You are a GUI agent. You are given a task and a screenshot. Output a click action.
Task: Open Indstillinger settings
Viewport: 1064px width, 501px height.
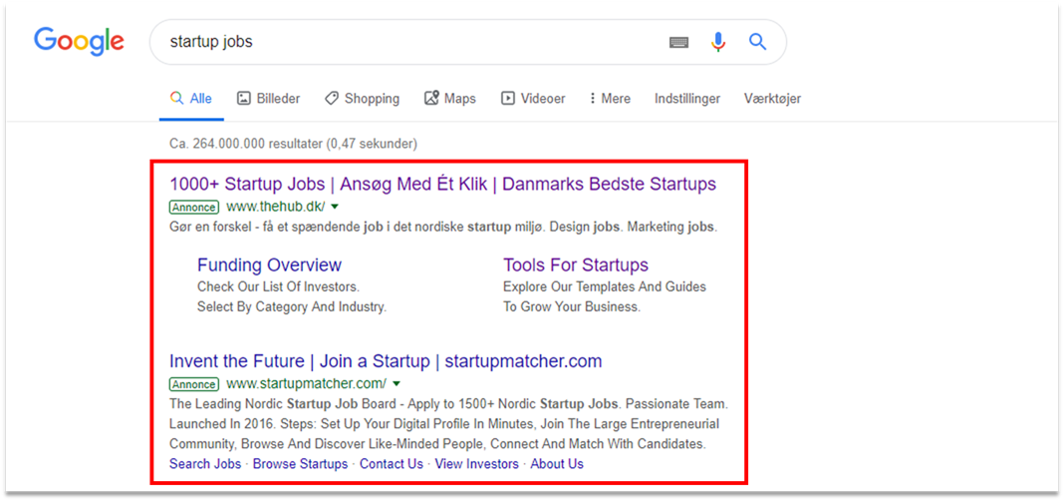coord(687,98)
